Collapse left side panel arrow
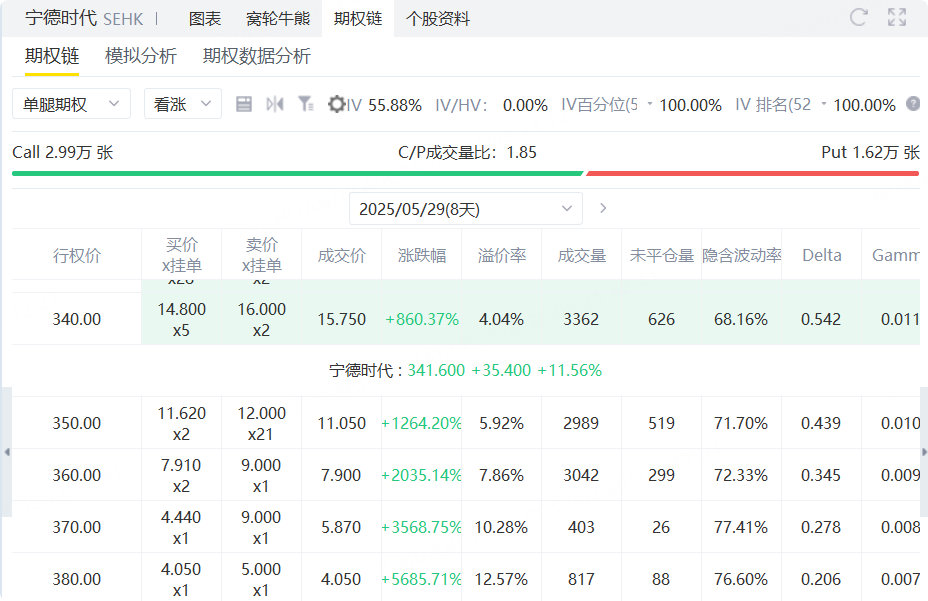Image resolution: width=928 pixels, height=601 pixels. (7, 452)
